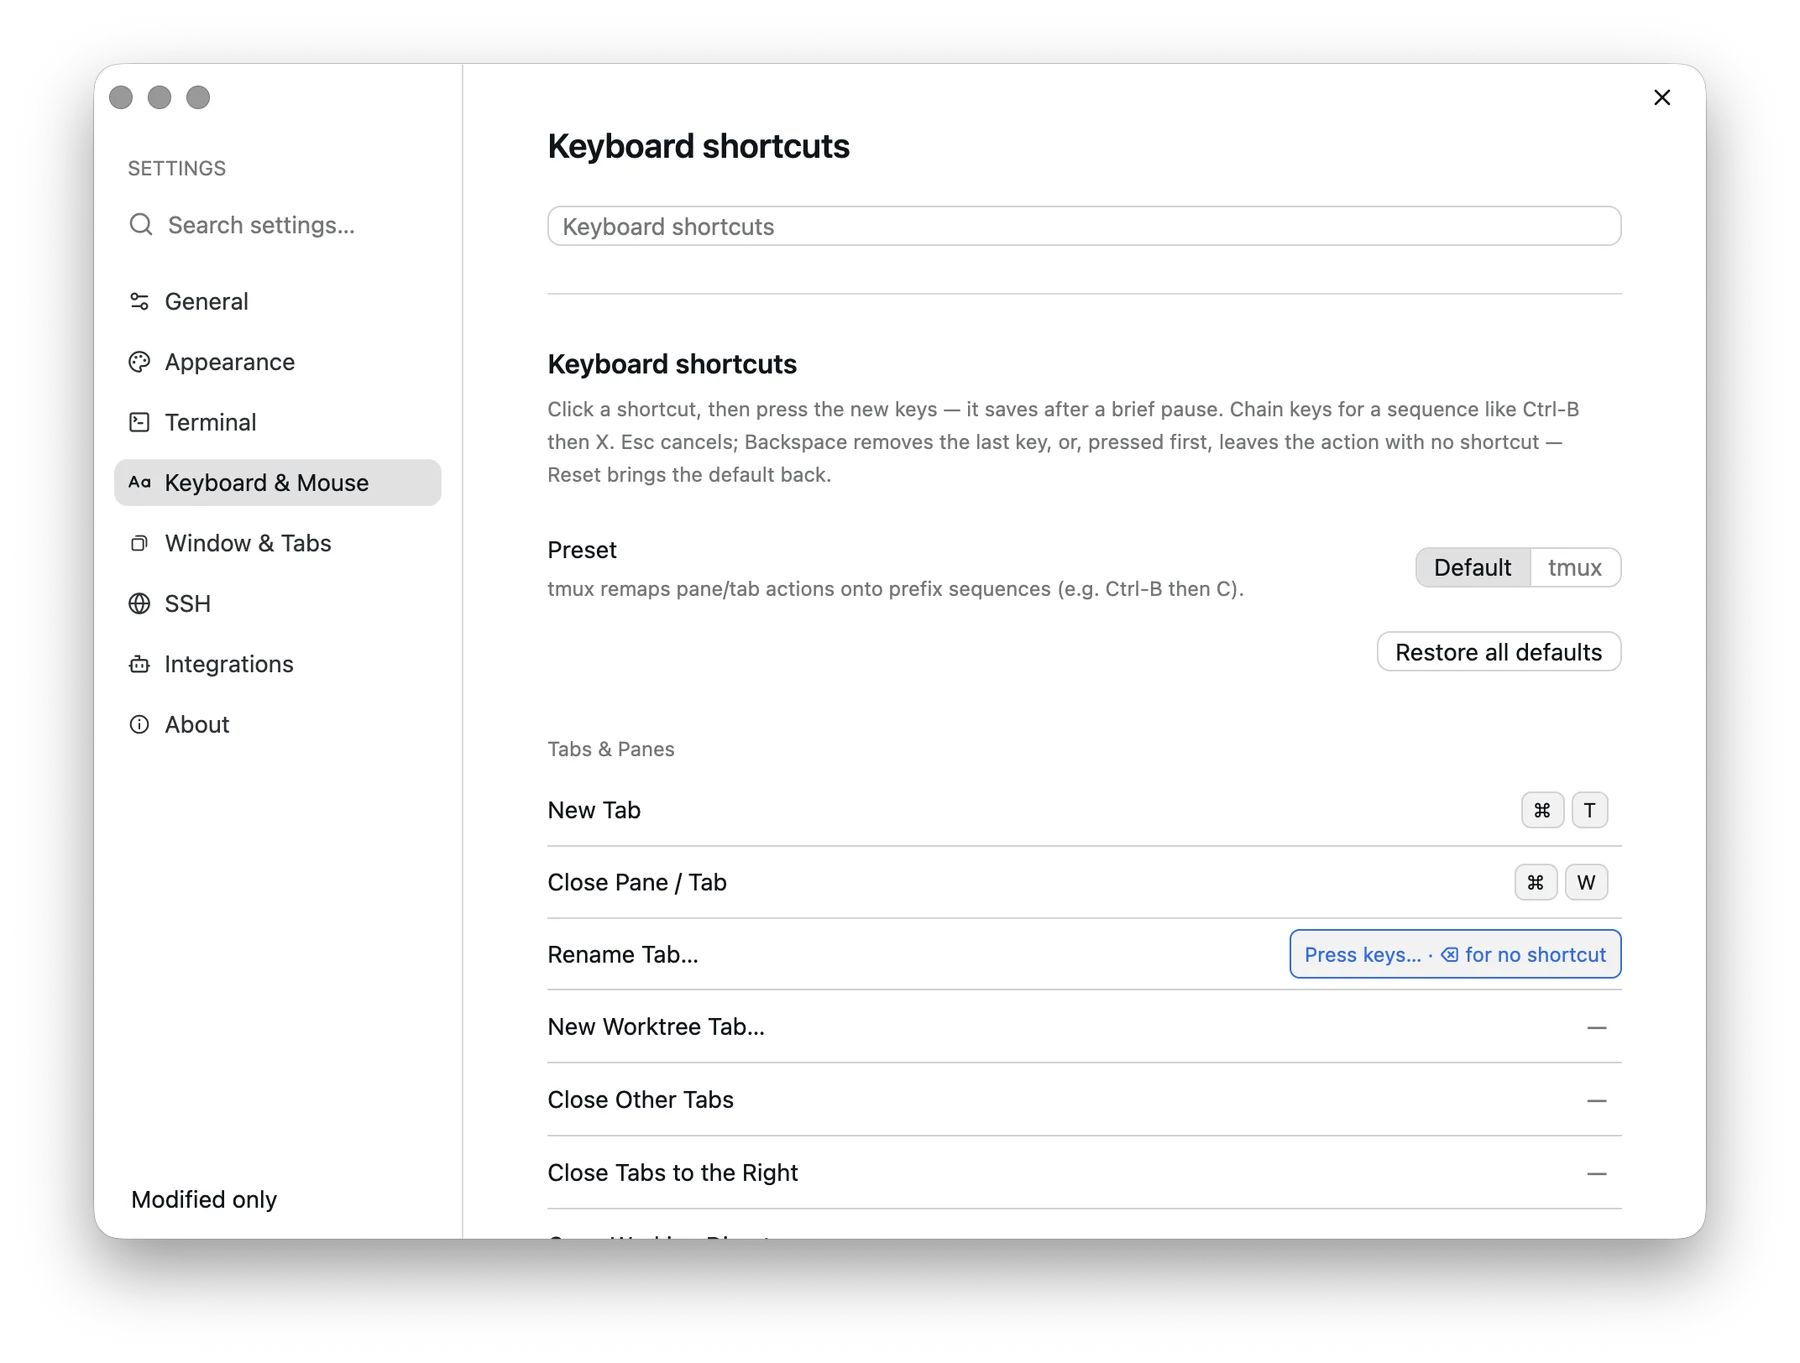1800x1363 pixels.
Task: Click the 'Preset' setting label
Action: 582,550
